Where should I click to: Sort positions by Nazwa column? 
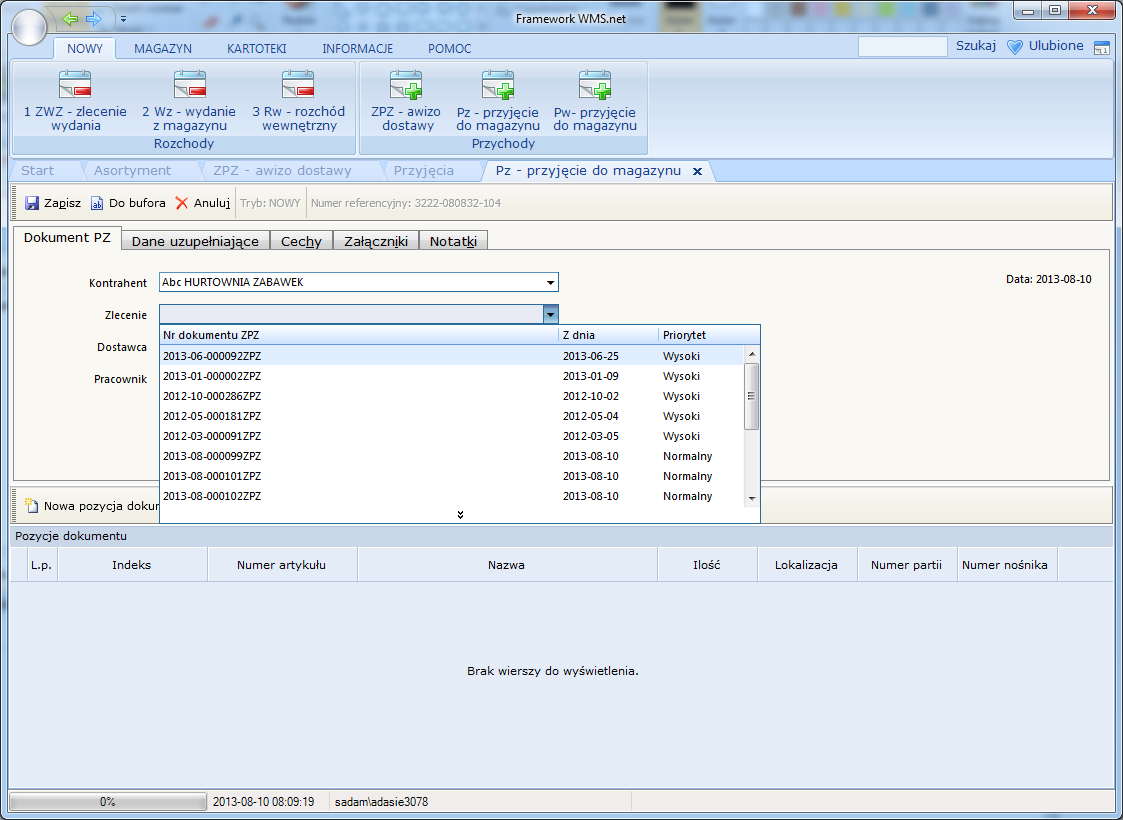[507, 565]
